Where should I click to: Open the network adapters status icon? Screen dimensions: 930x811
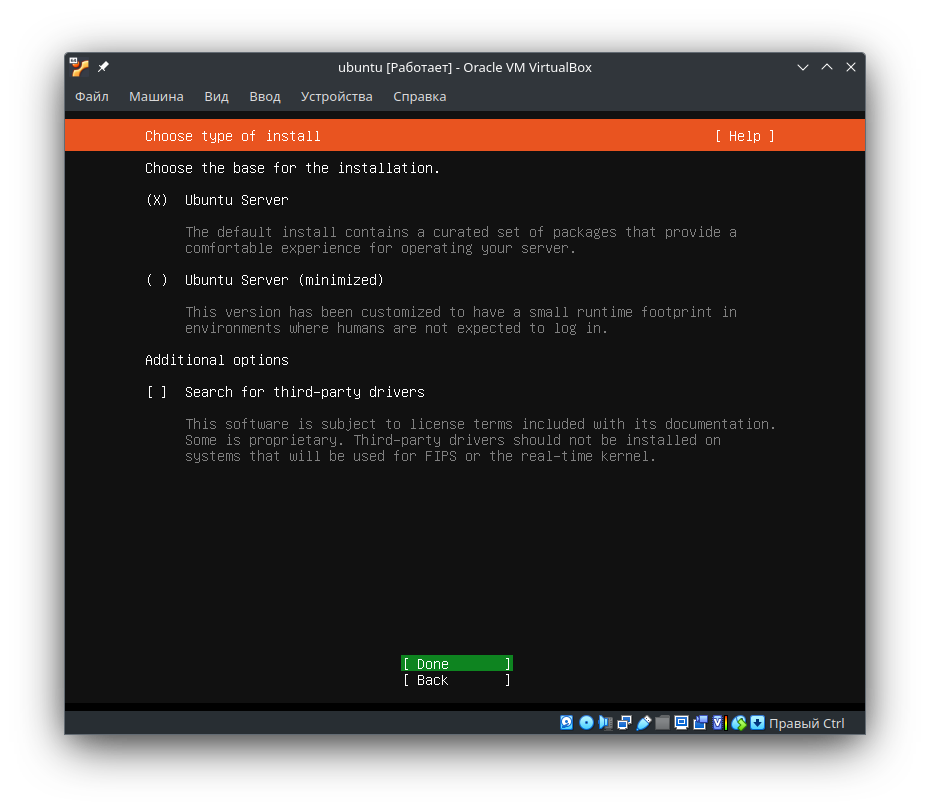tap(623, 722)
